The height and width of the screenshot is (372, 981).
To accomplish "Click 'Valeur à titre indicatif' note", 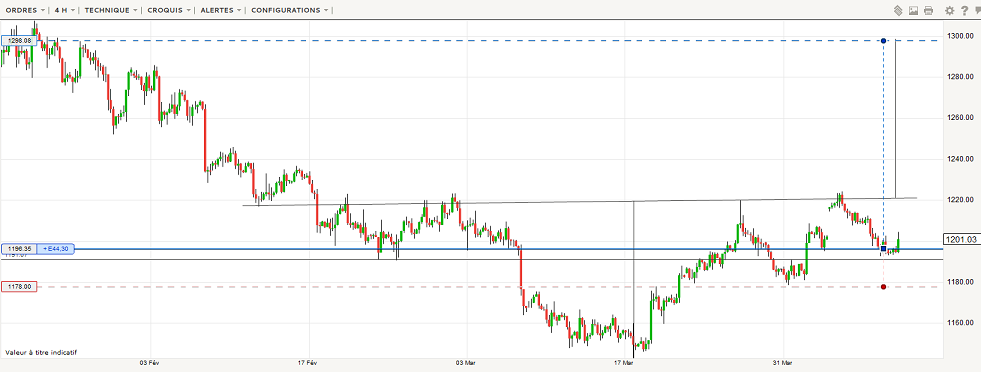I will point(41,353).
